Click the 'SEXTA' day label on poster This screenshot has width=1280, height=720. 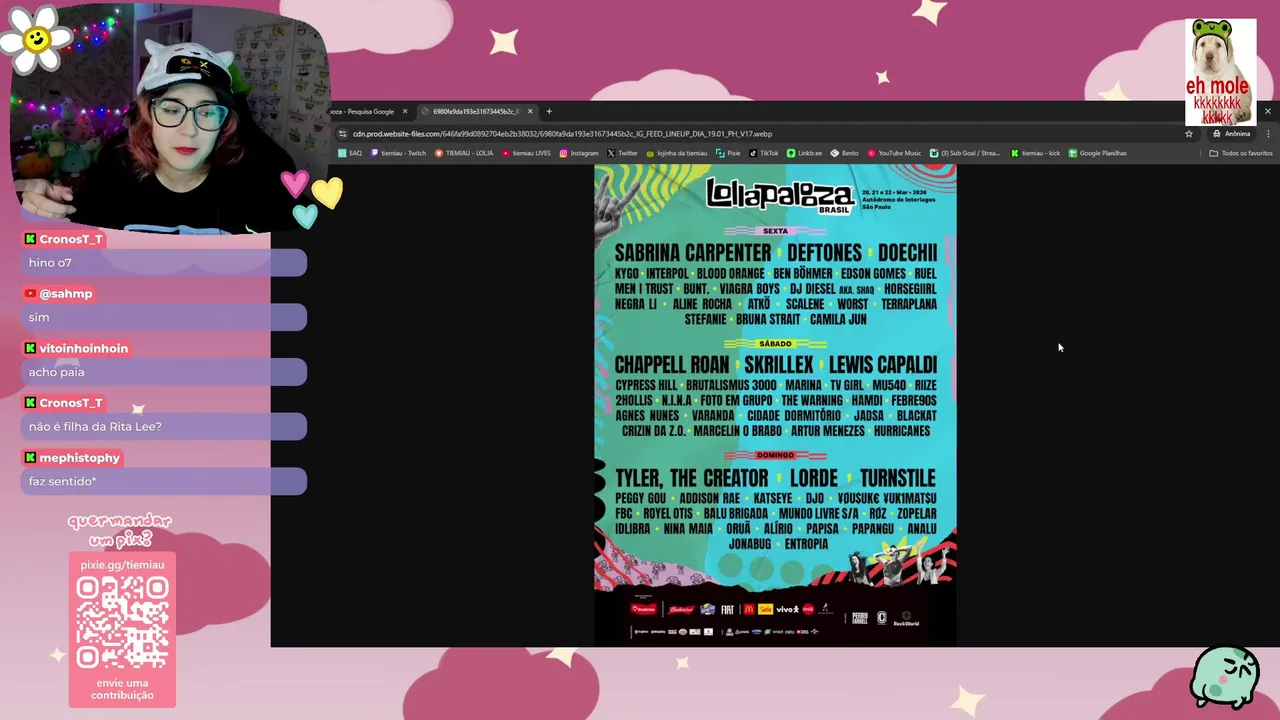point(775,231)
